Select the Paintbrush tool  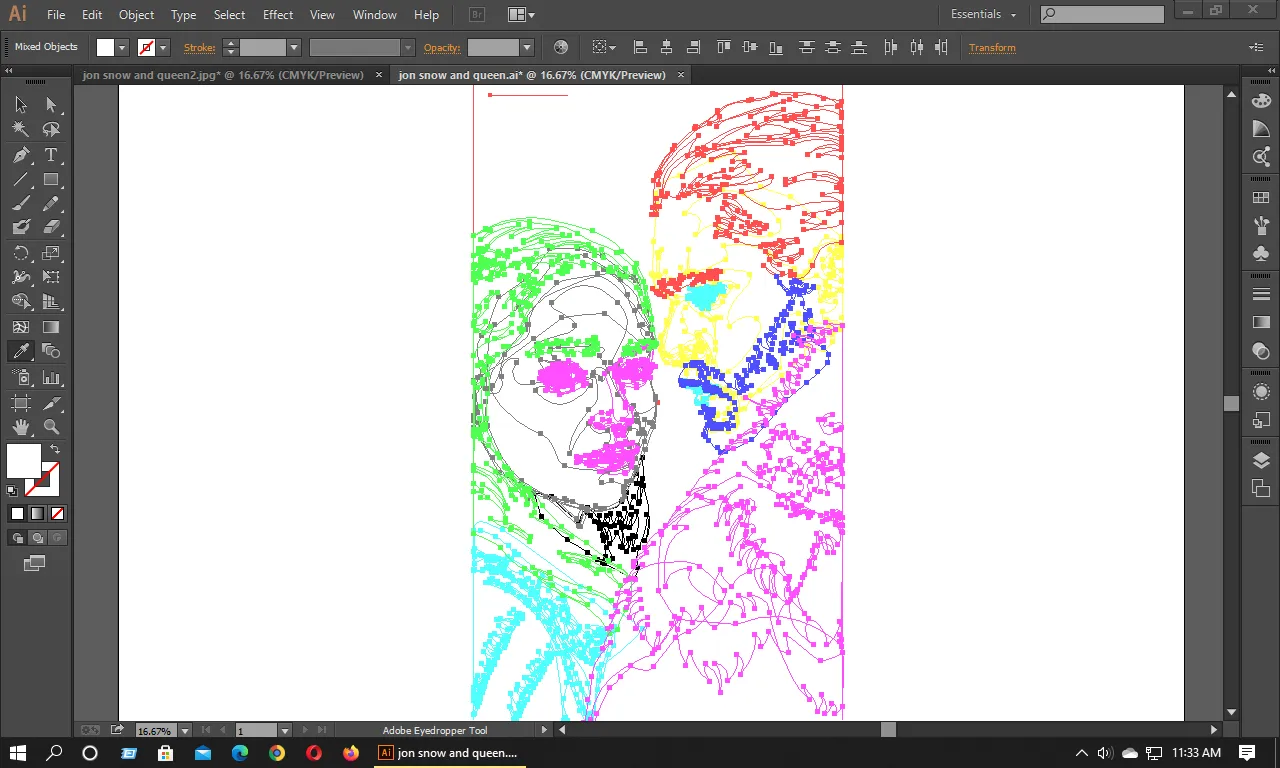click(21, 204)
